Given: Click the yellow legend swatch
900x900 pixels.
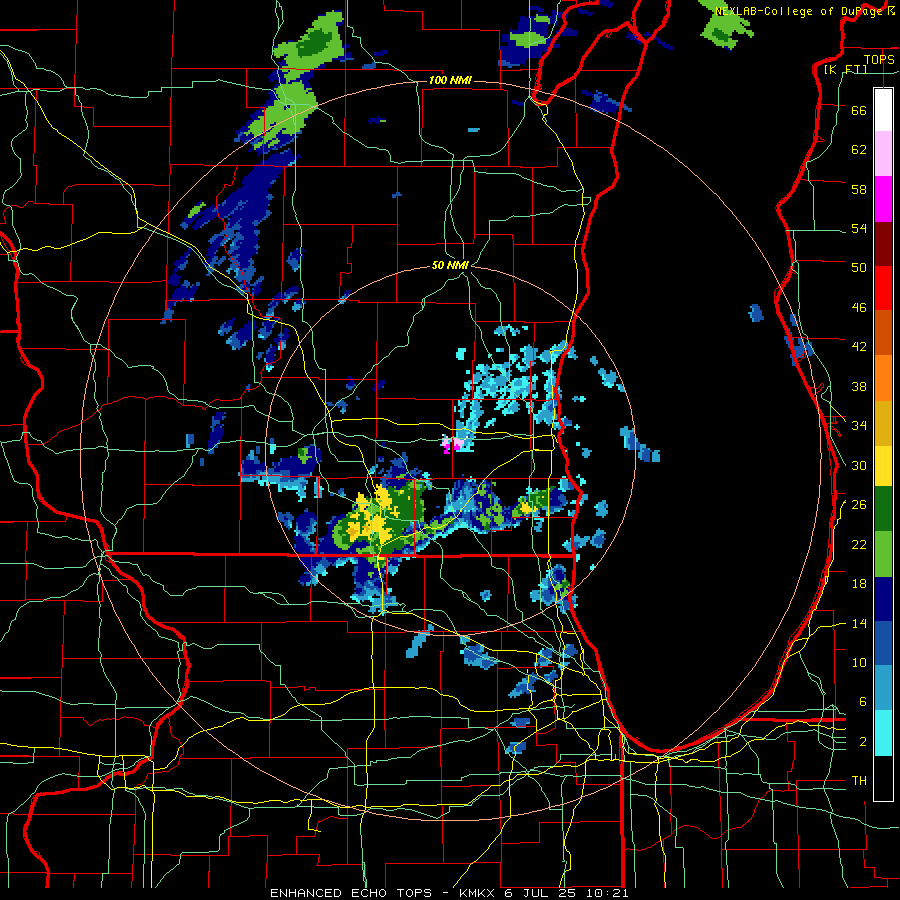Looking at the screenshot, I should 883,465.
